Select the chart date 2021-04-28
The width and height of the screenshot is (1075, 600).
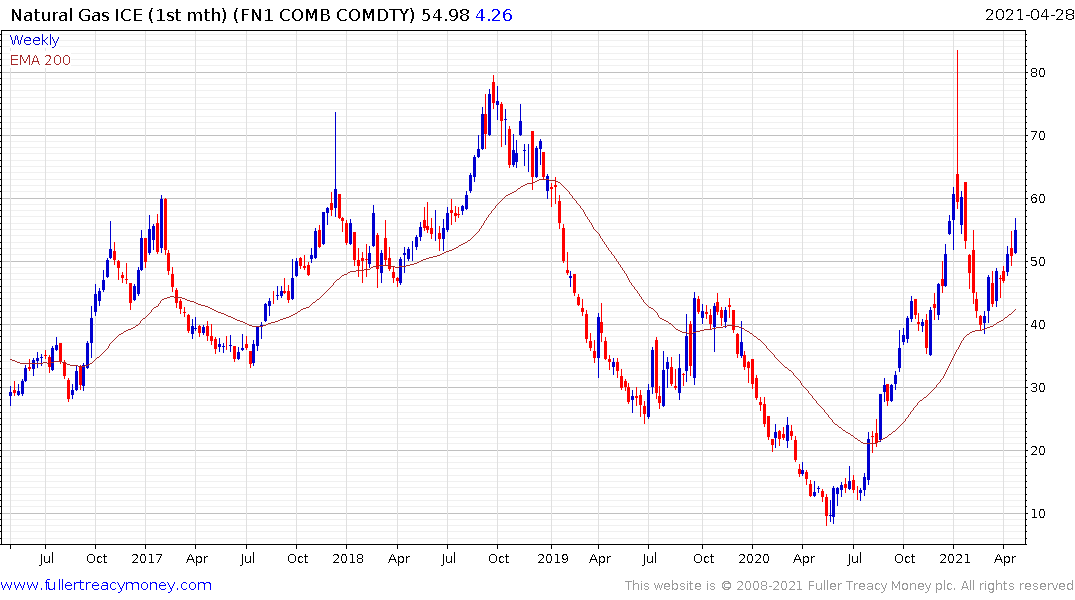point(1029,15)
